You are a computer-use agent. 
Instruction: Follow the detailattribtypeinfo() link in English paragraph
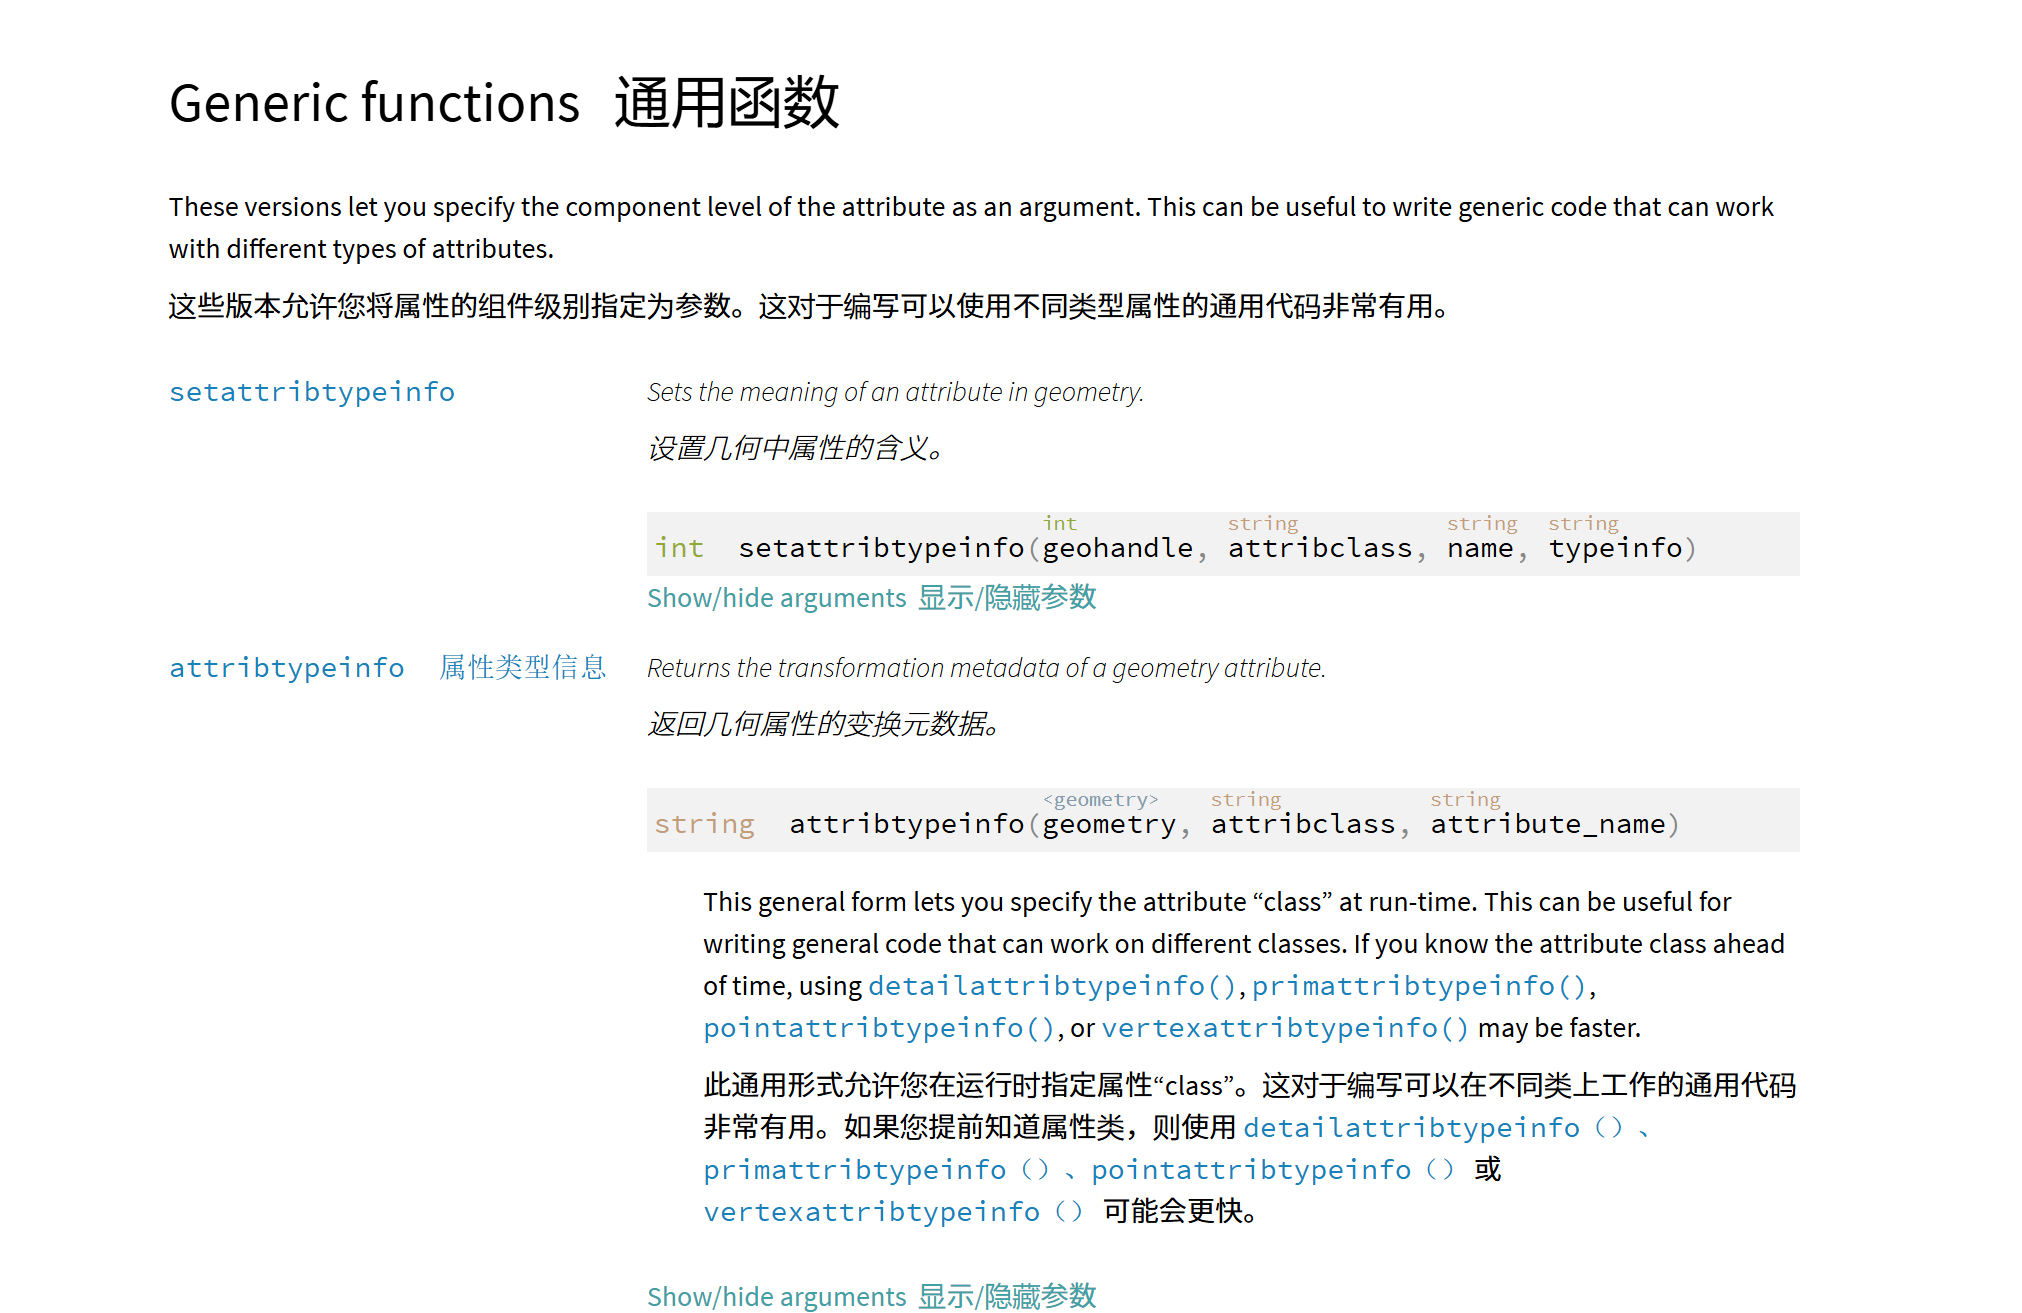1053,986
